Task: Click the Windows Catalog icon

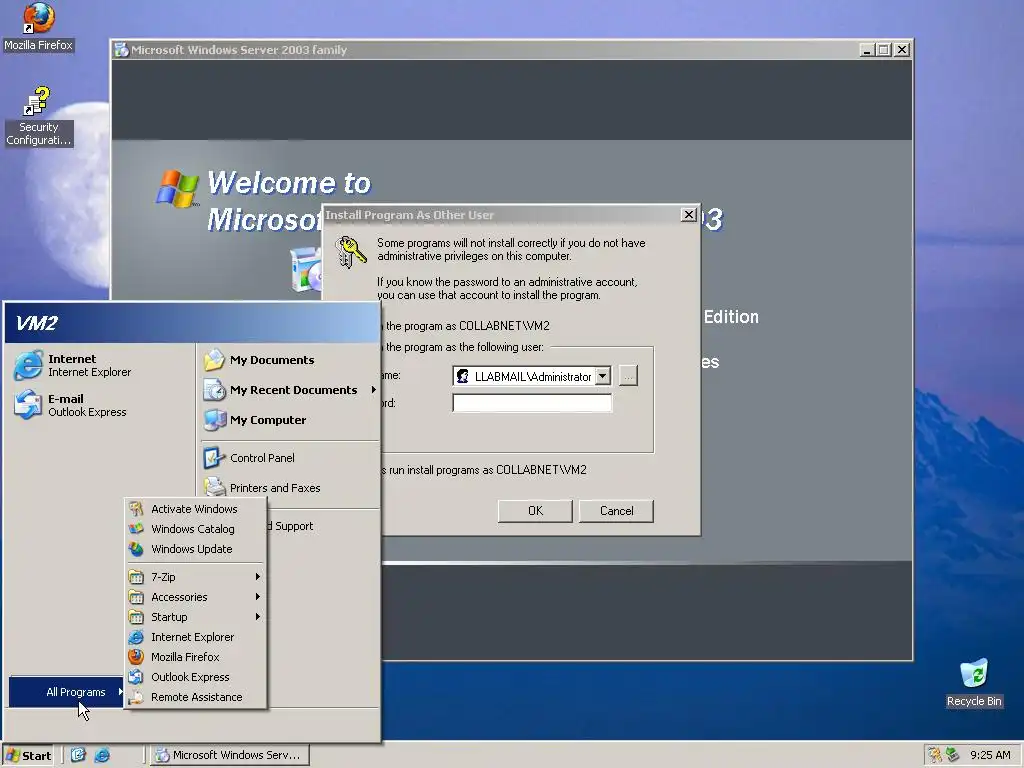Action: click(x=136, y=529)
